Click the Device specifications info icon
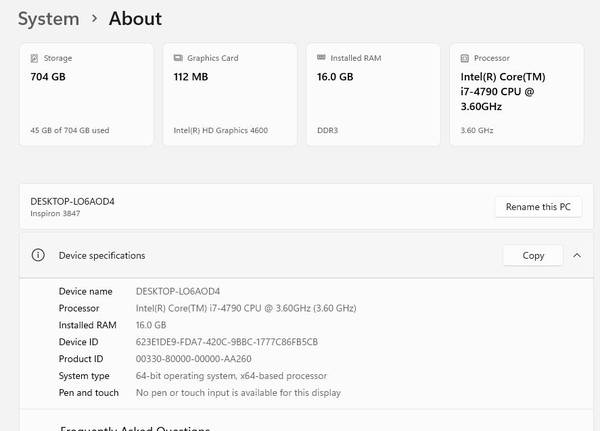Viewport: 600px width, 431px height. [x=38, y=255]
